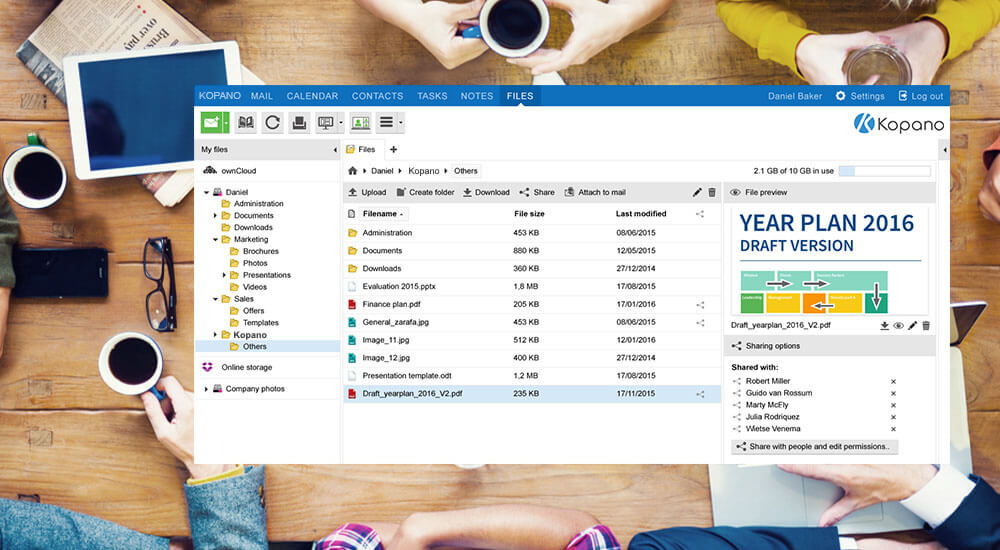Expand the Presentations folder in the tree

click(x=224, y=275)
